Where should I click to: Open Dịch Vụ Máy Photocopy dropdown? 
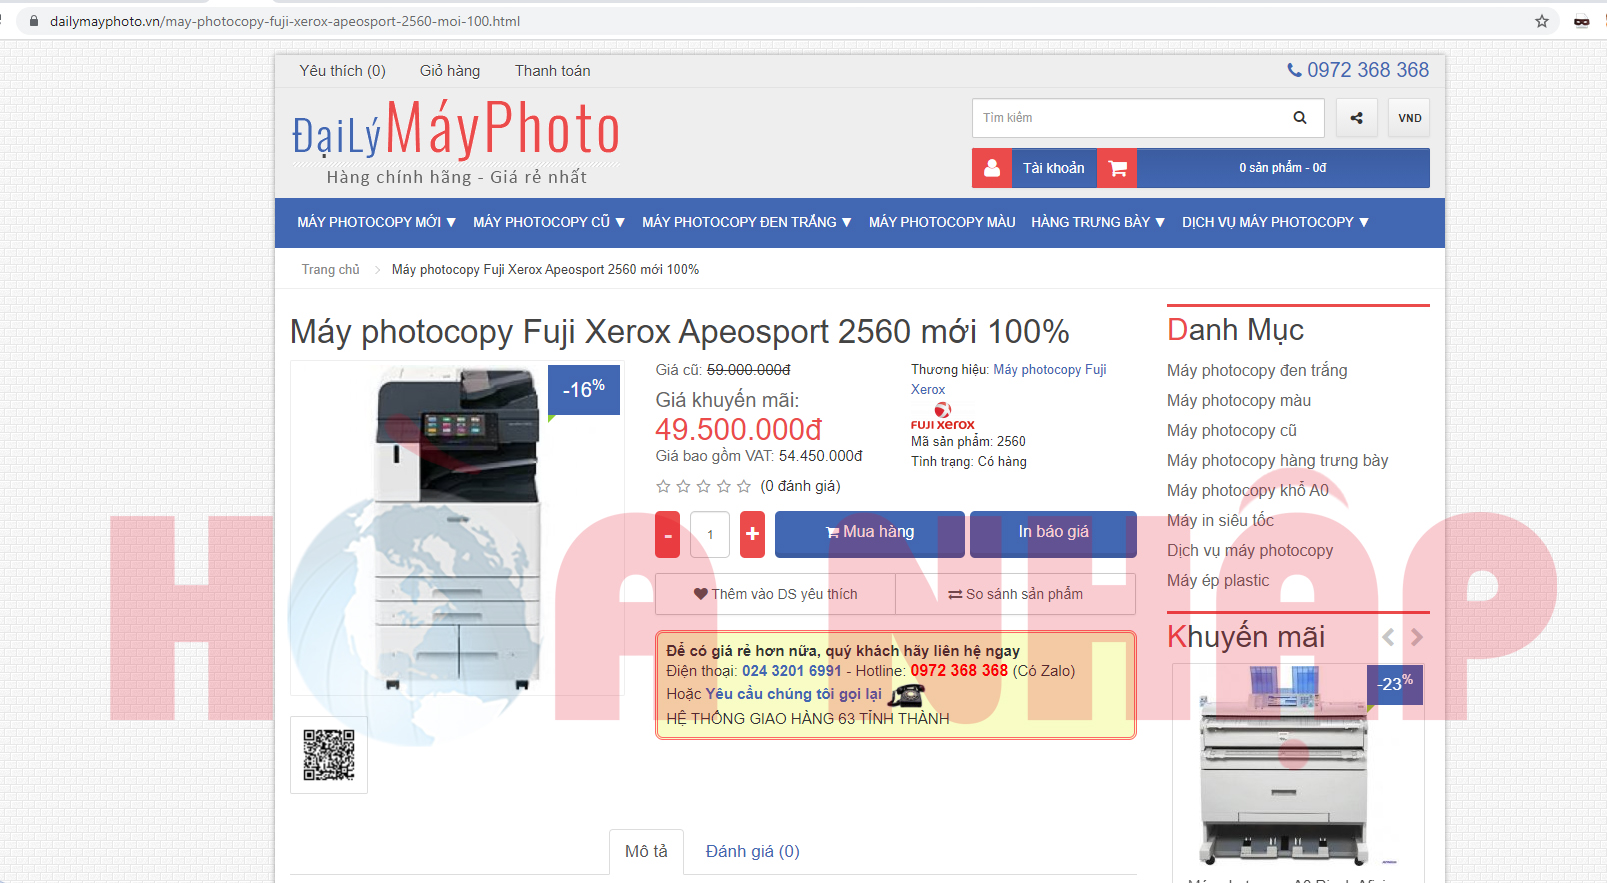[x=1275, y=222]
